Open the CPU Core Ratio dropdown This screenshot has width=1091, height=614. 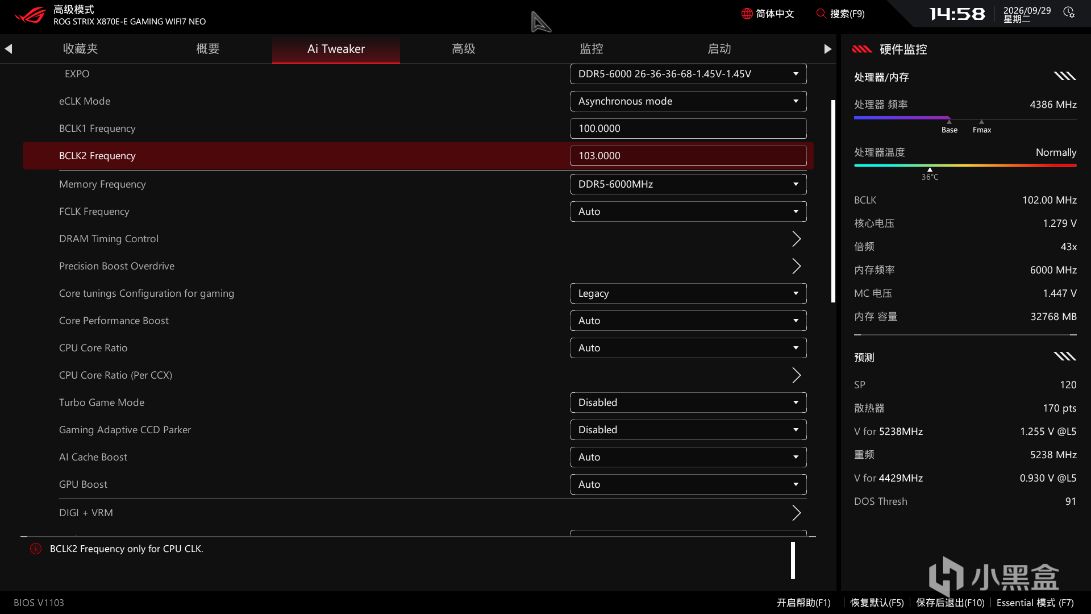click(688, 347)
